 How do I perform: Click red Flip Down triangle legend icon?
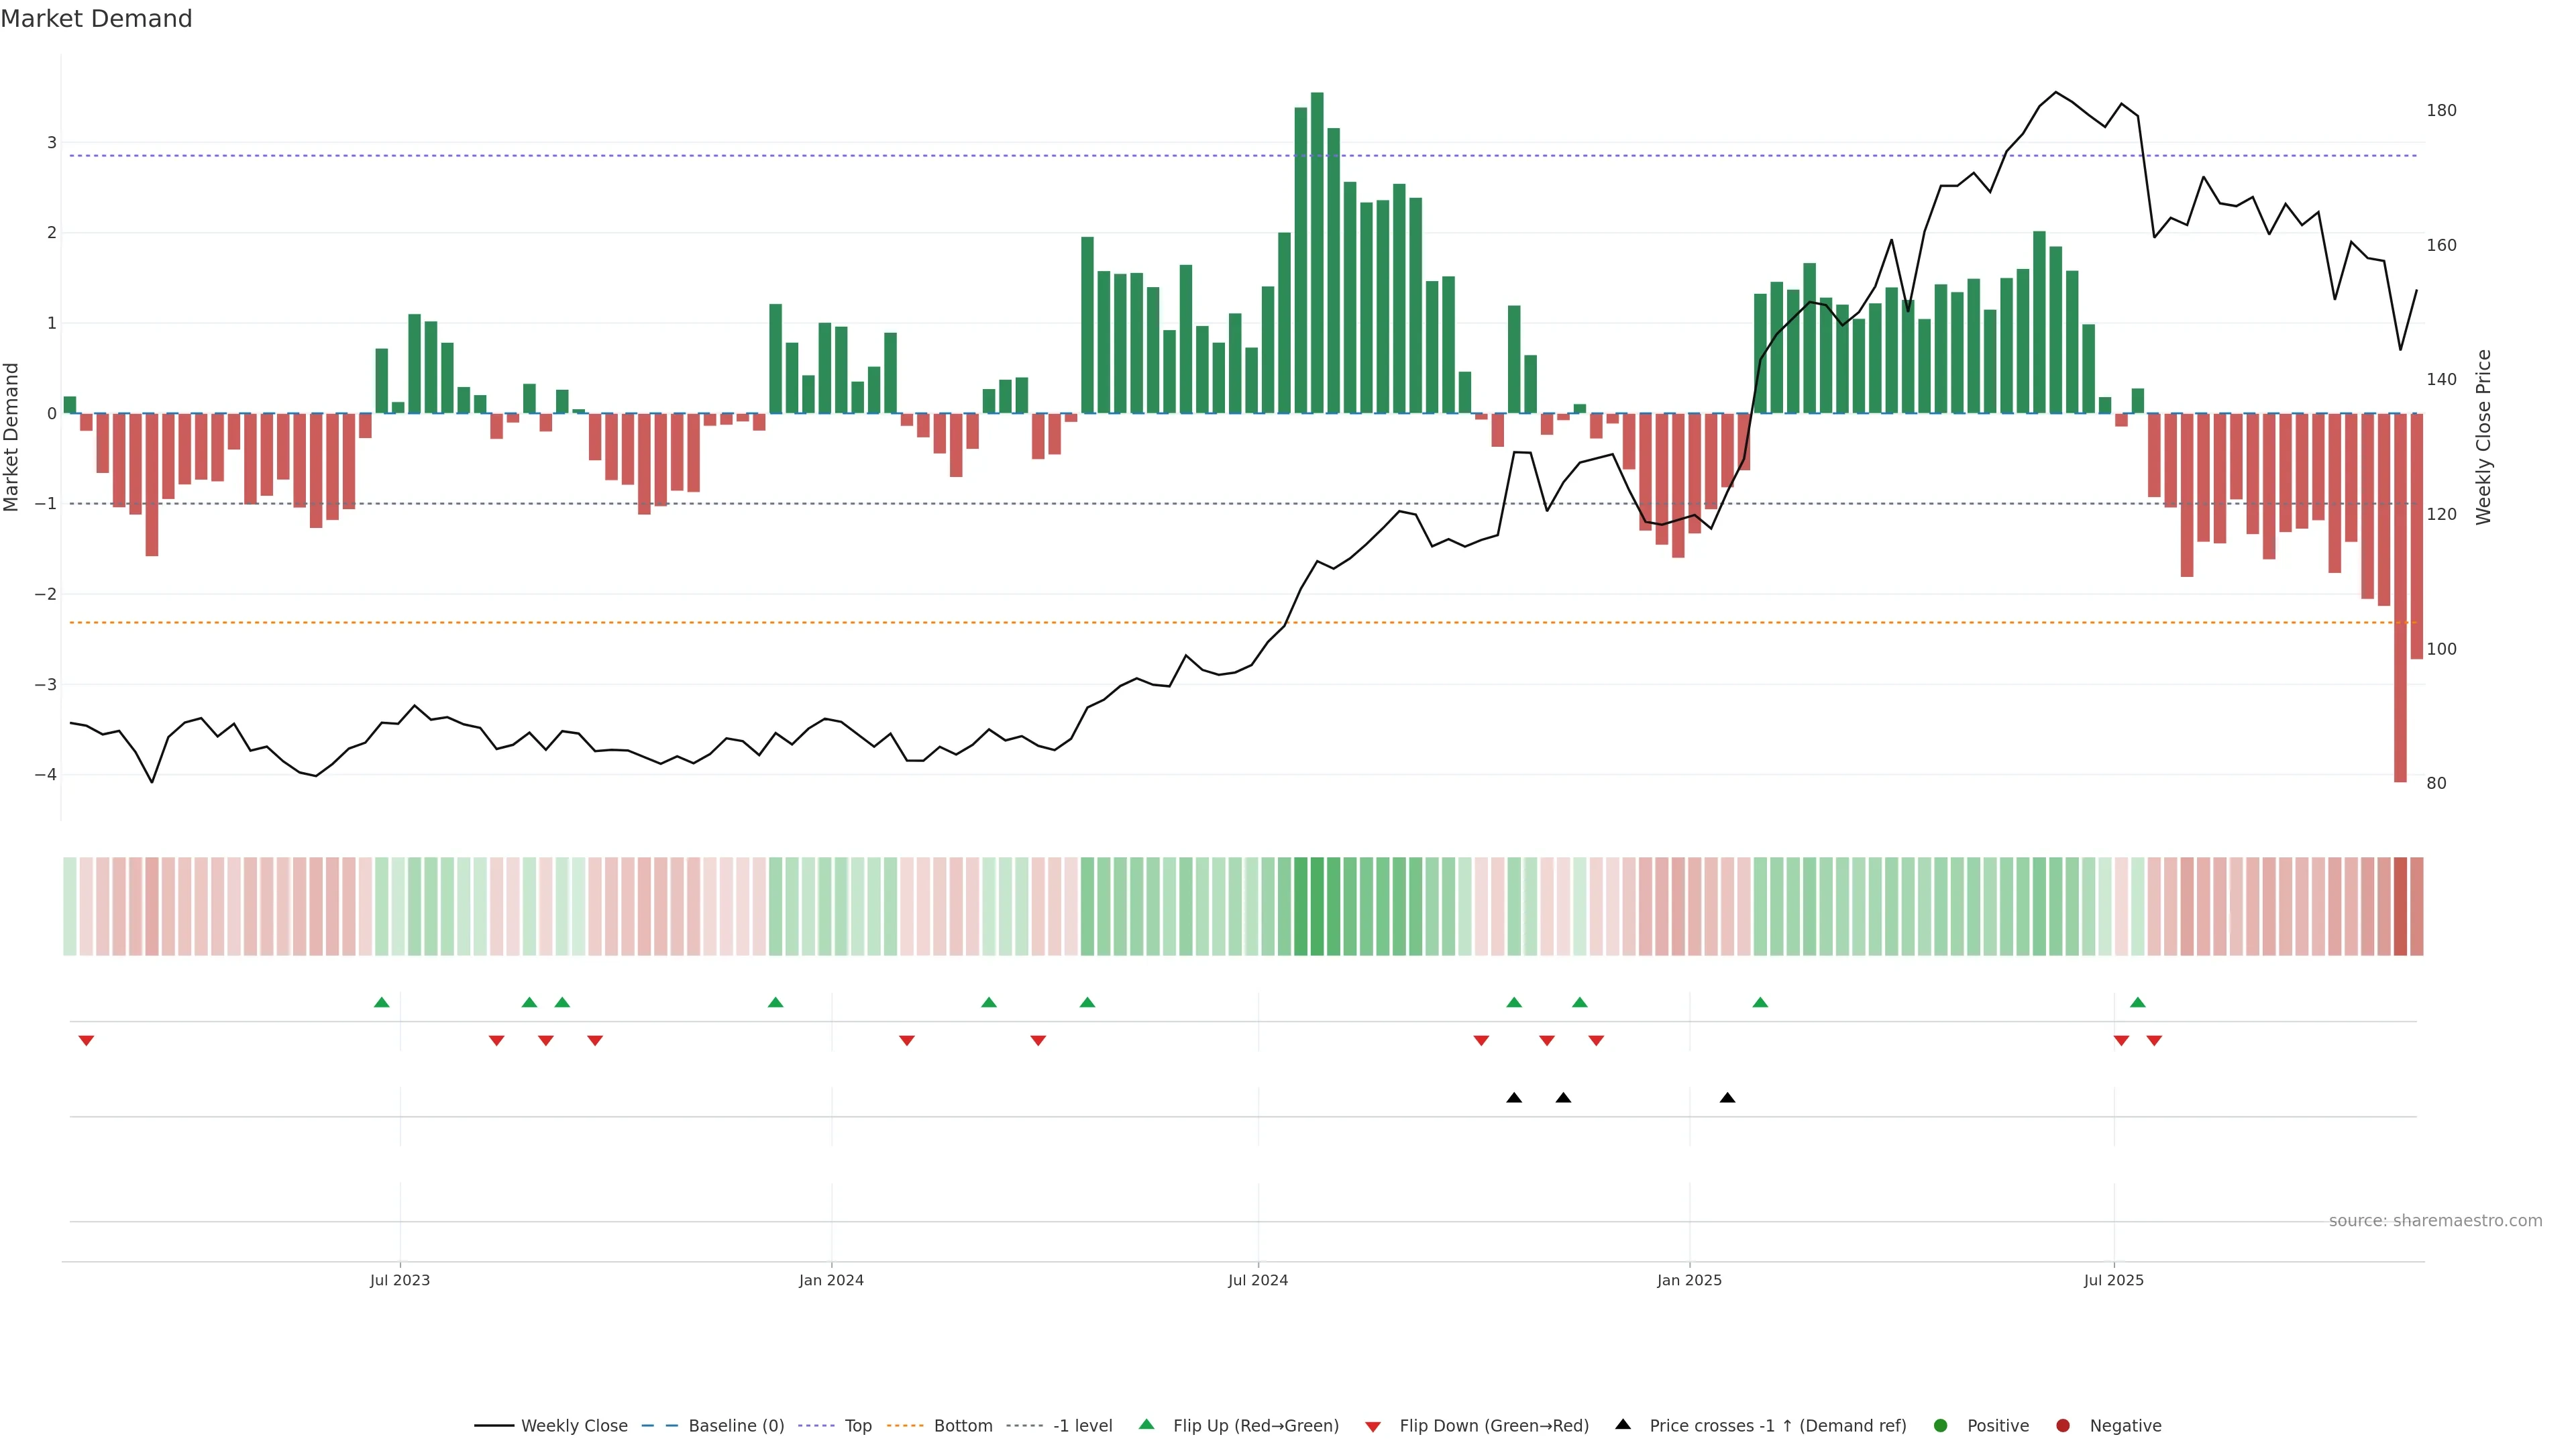pos(1373,1427)
